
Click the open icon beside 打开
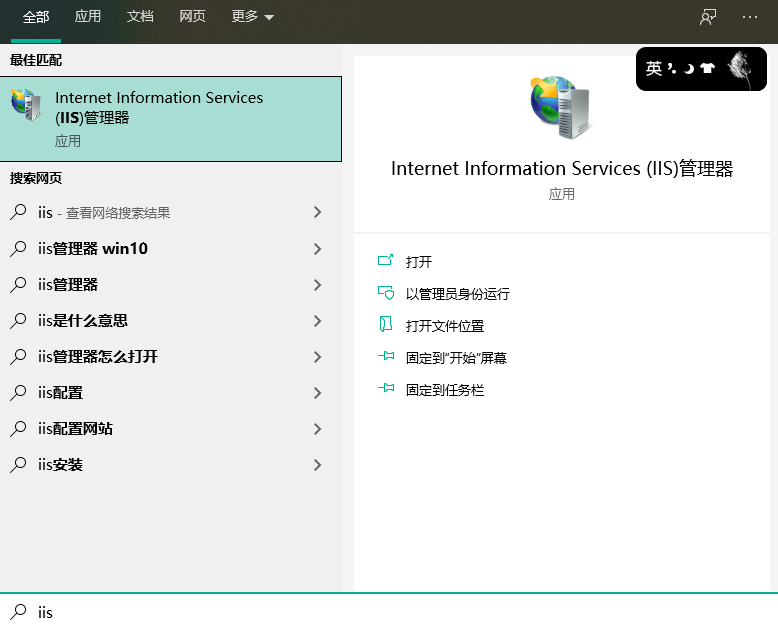click(386, 260)
